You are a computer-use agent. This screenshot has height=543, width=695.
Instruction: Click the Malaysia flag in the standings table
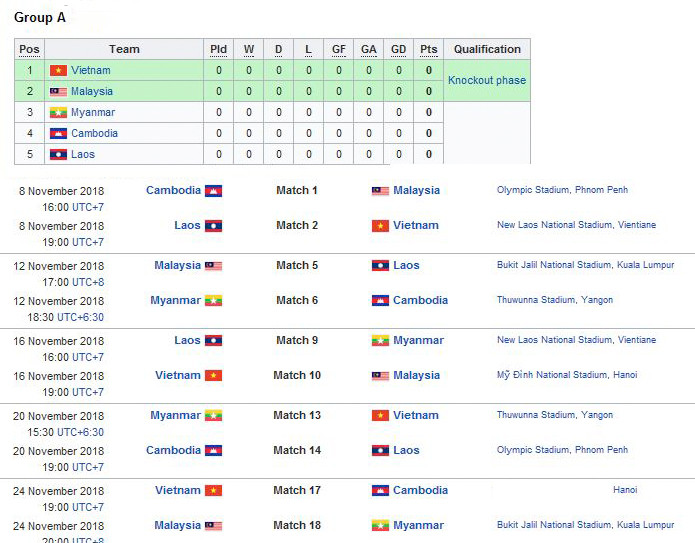coord(58,92)
